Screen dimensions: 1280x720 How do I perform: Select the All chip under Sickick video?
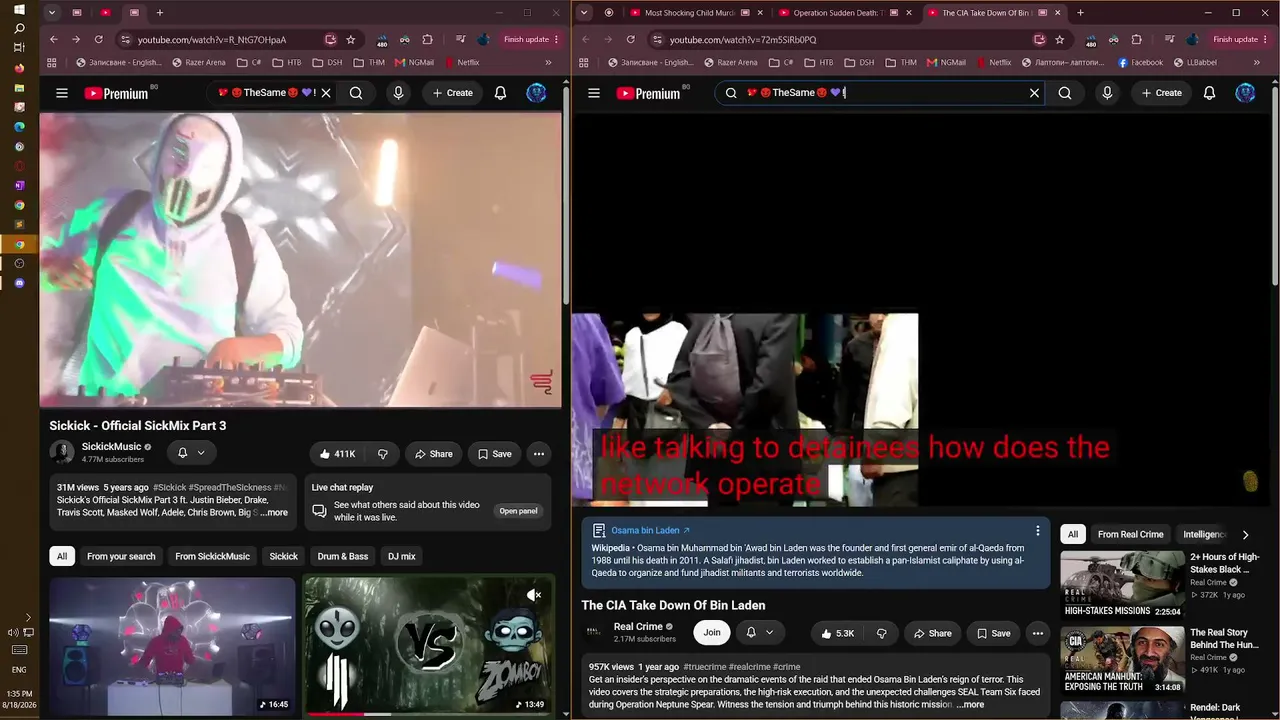point(62,556)
